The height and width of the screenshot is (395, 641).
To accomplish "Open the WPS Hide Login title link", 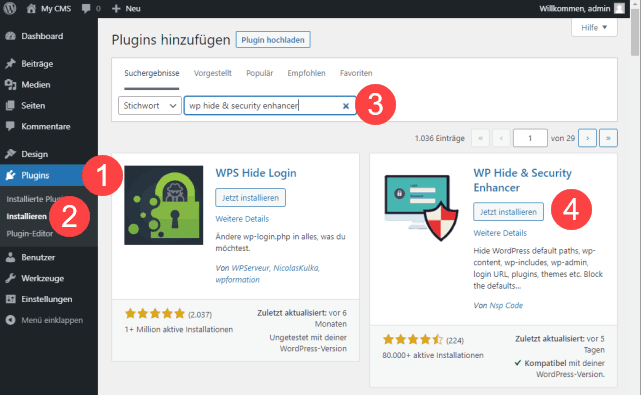I will (256, 173).
